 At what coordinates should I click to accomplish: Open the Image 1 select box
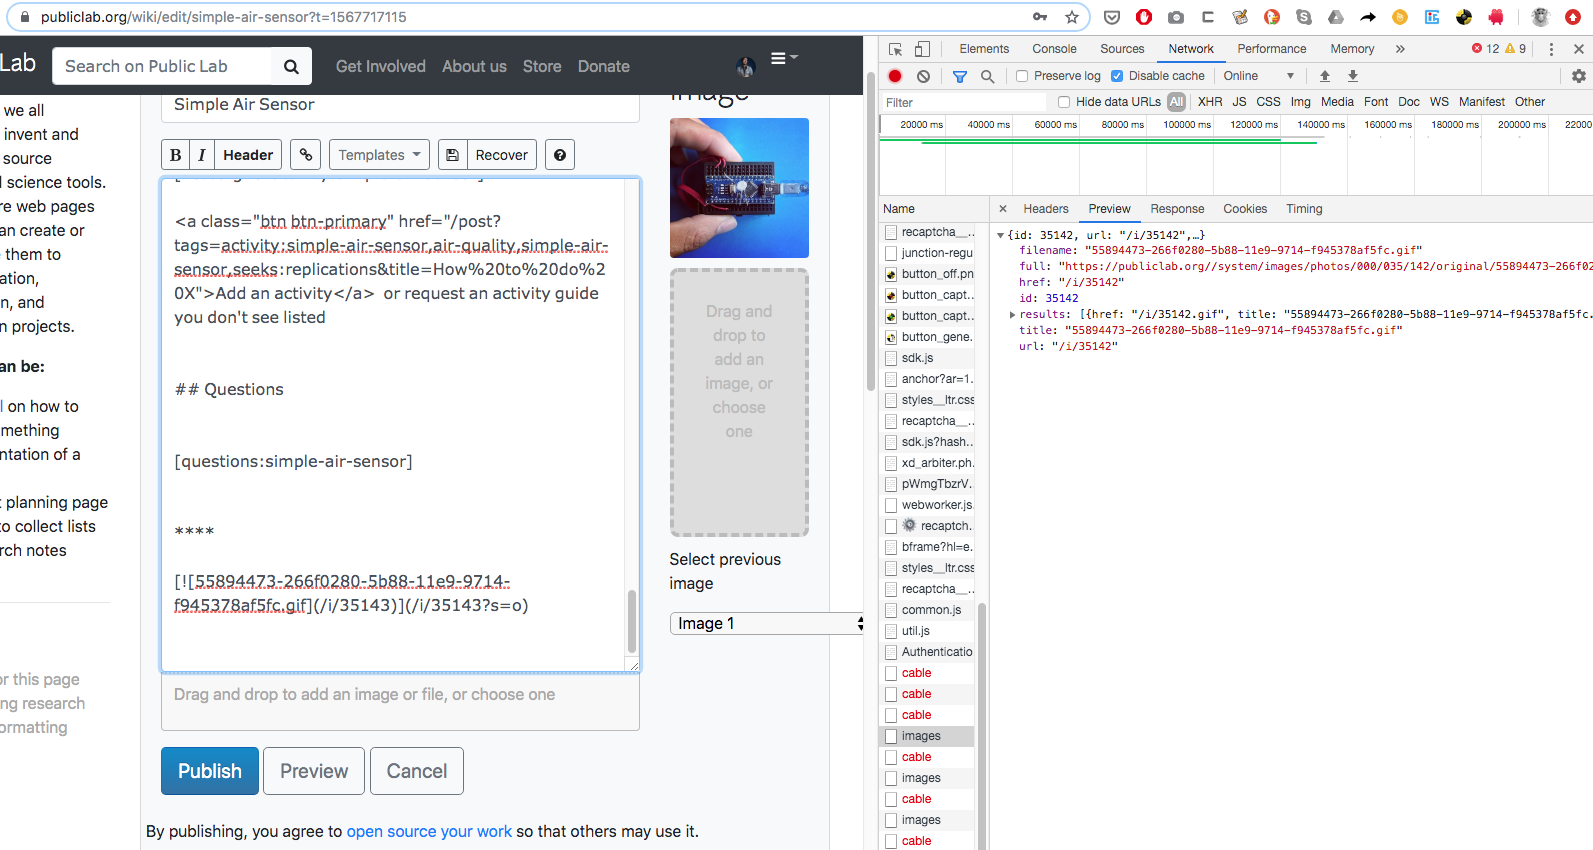tap(766, 623)
